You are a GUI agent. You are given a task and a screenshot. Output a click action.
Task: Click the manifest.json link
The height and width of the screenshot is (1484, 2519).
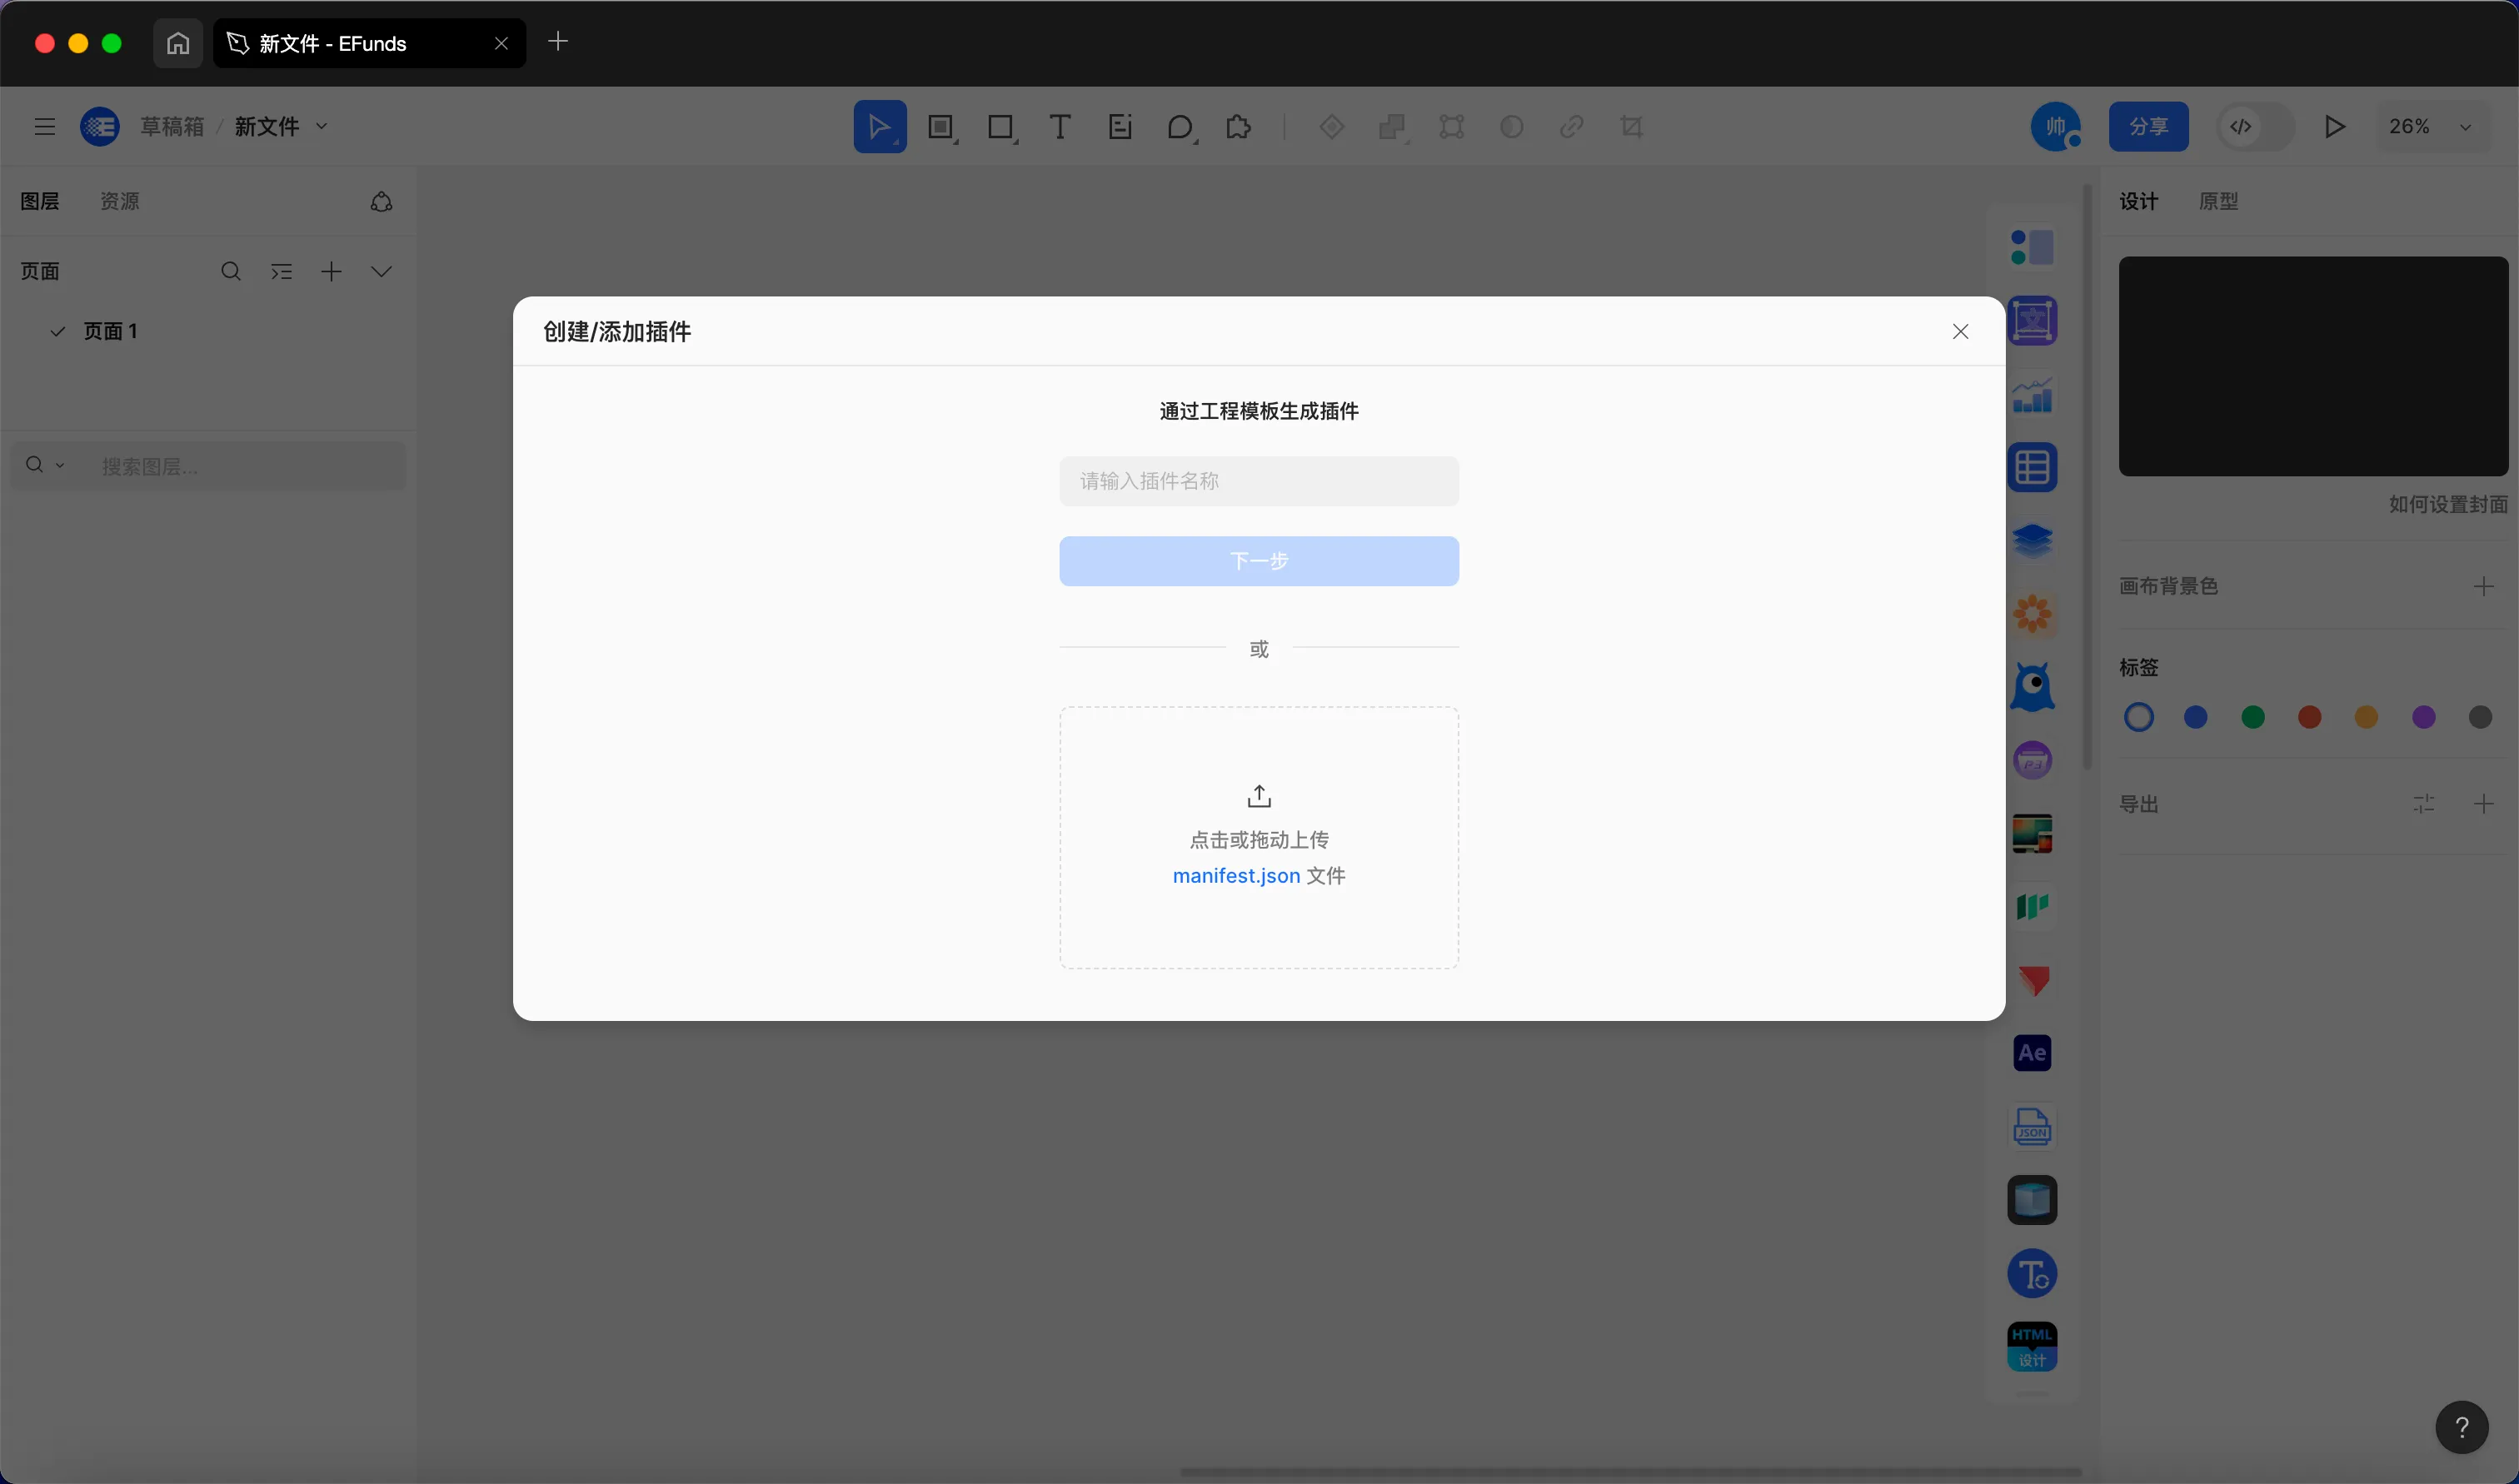[x=1236, y=876]
